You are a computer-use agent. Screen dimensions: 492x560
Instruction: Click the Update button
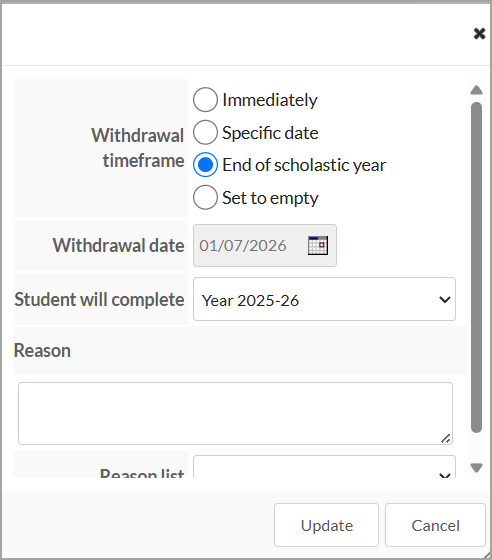[326, 525]
